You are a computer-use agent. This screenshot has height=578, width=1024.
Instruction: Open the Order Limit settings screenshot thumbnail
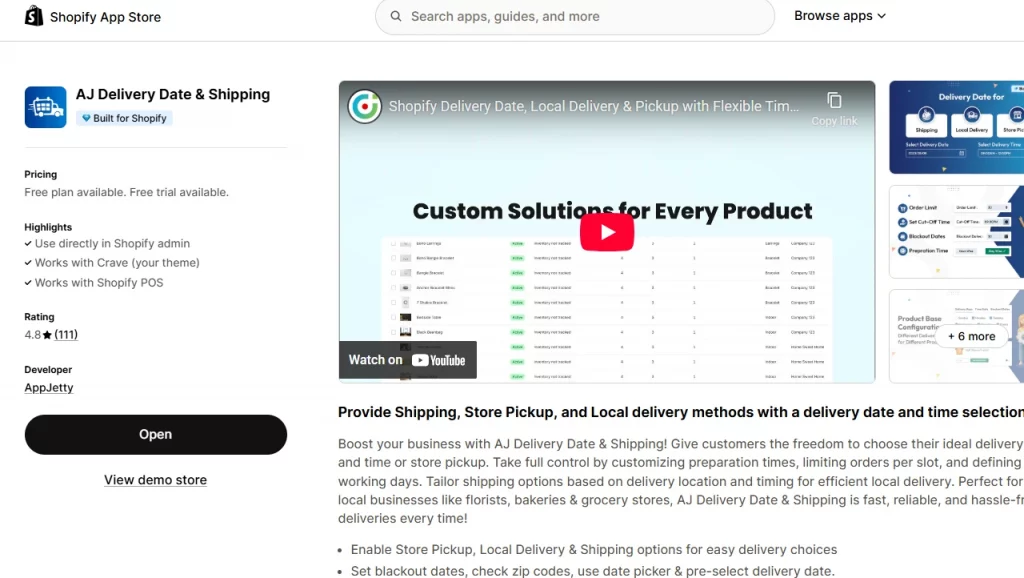click(956, 231)
